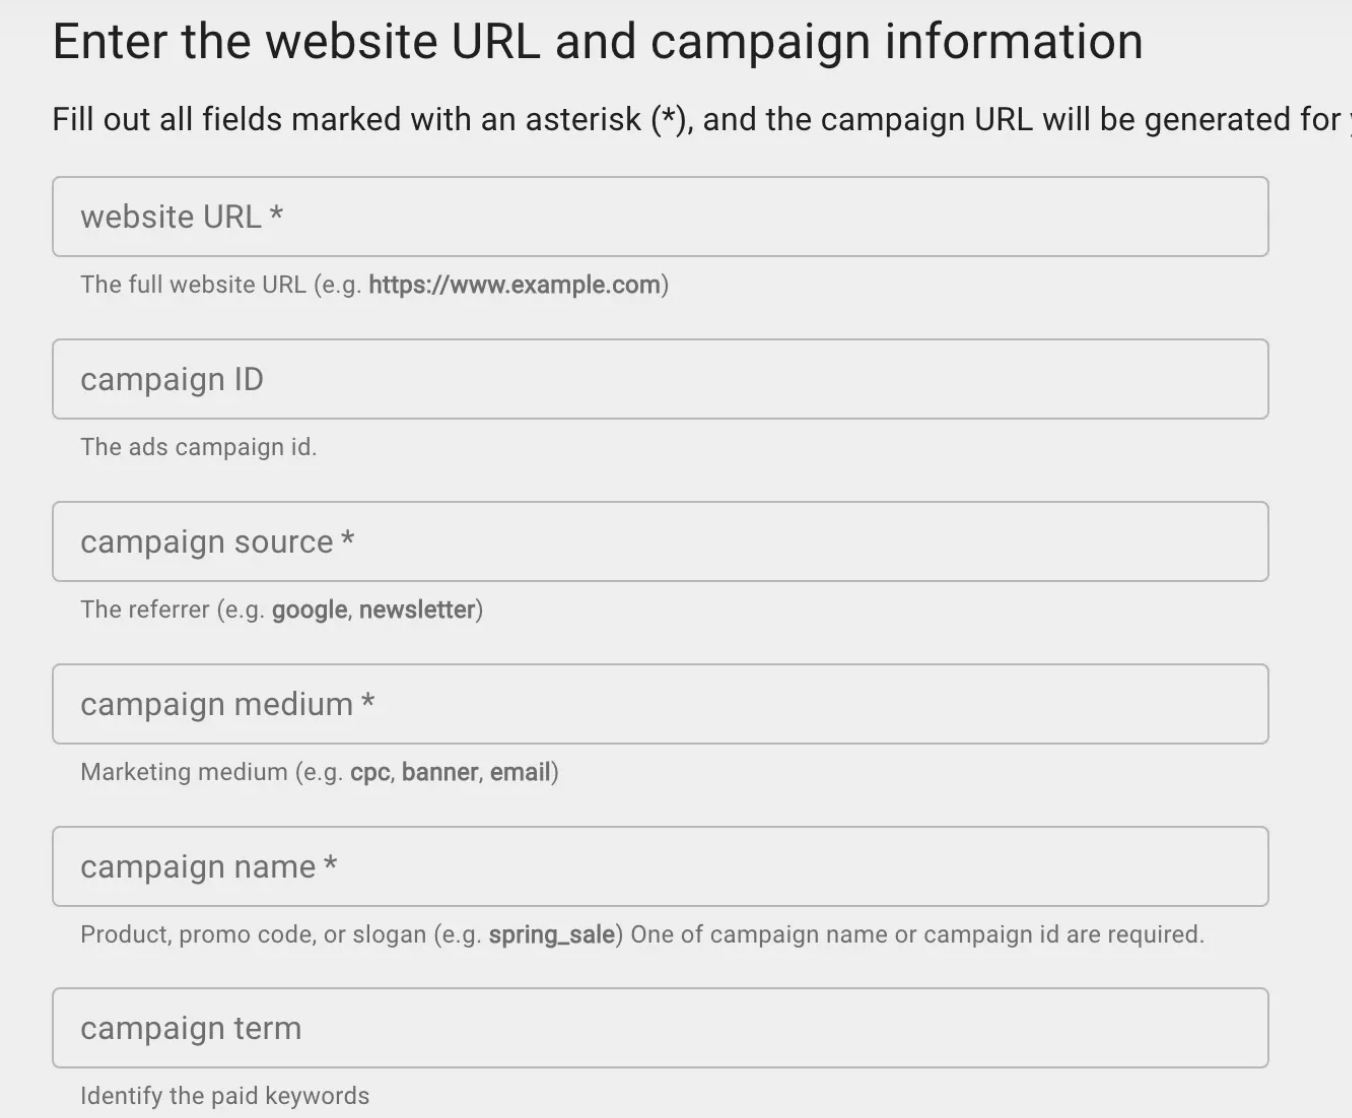Click 'One of campaign name or campaign id' note
Viewport: 1352px width, 1118px height.
(x=917, y=935)
